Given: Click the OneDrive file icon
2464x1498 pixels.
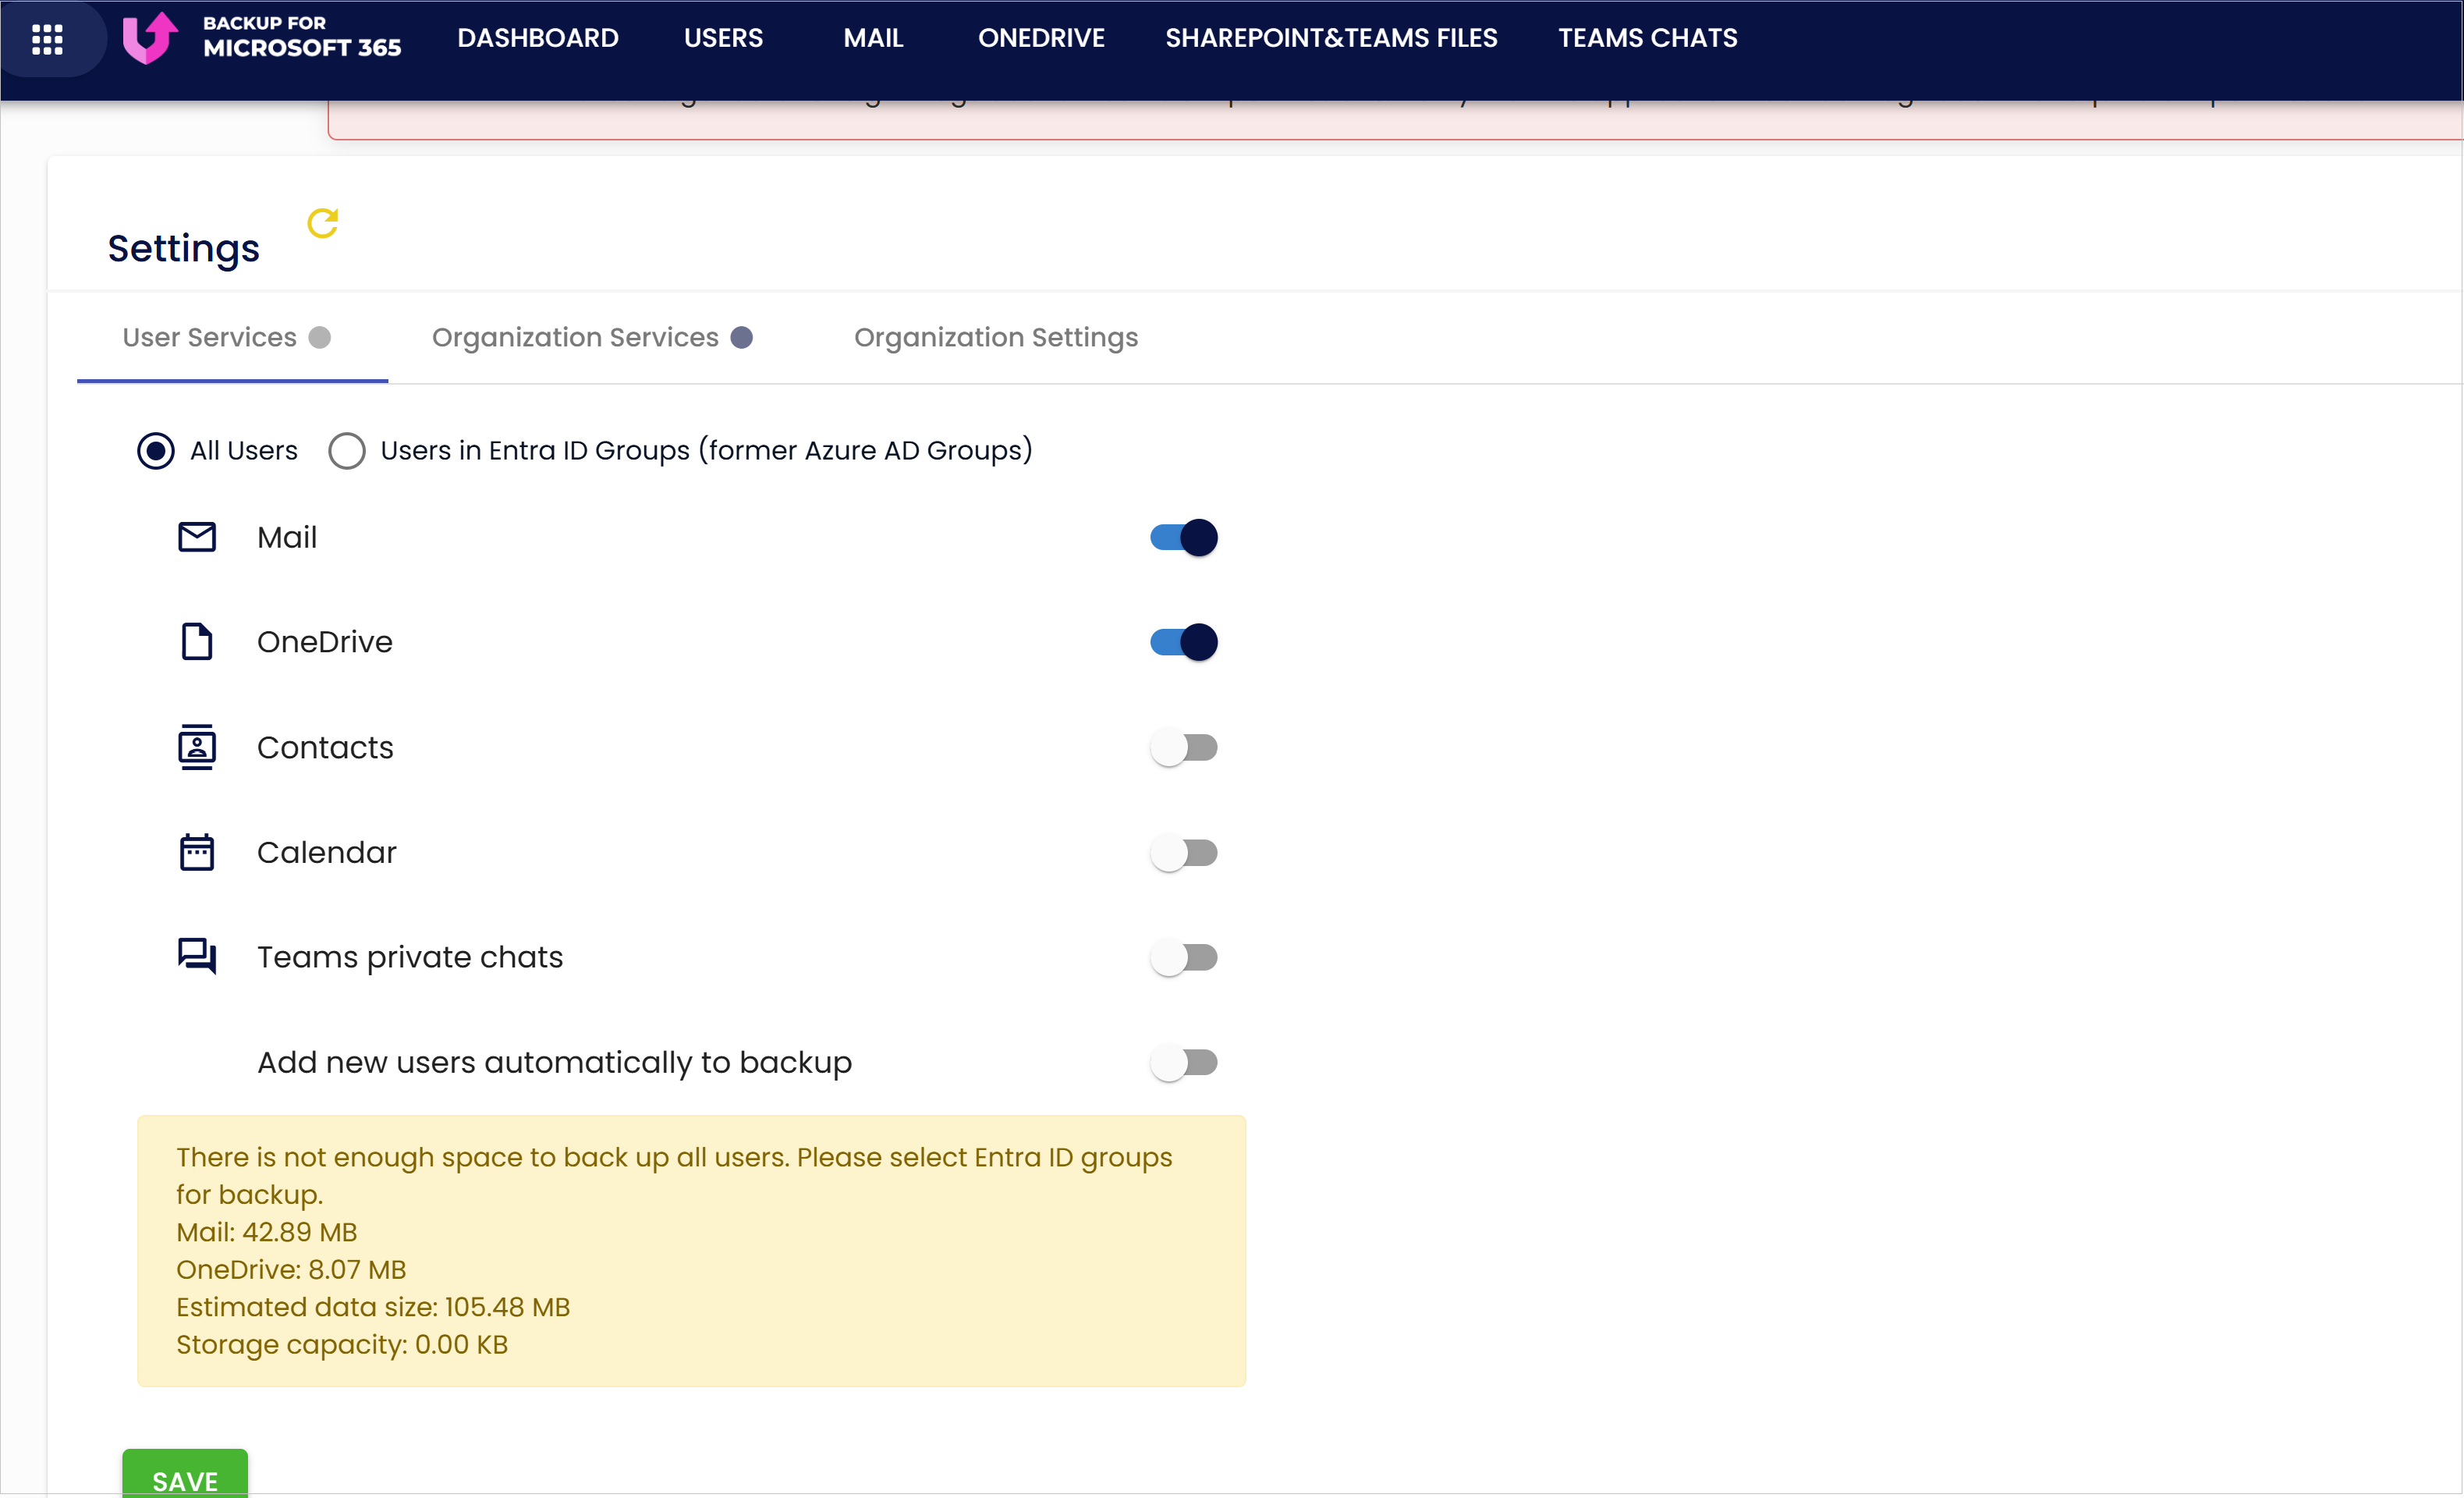Looking at the screenshot, I should coord(197,642).
